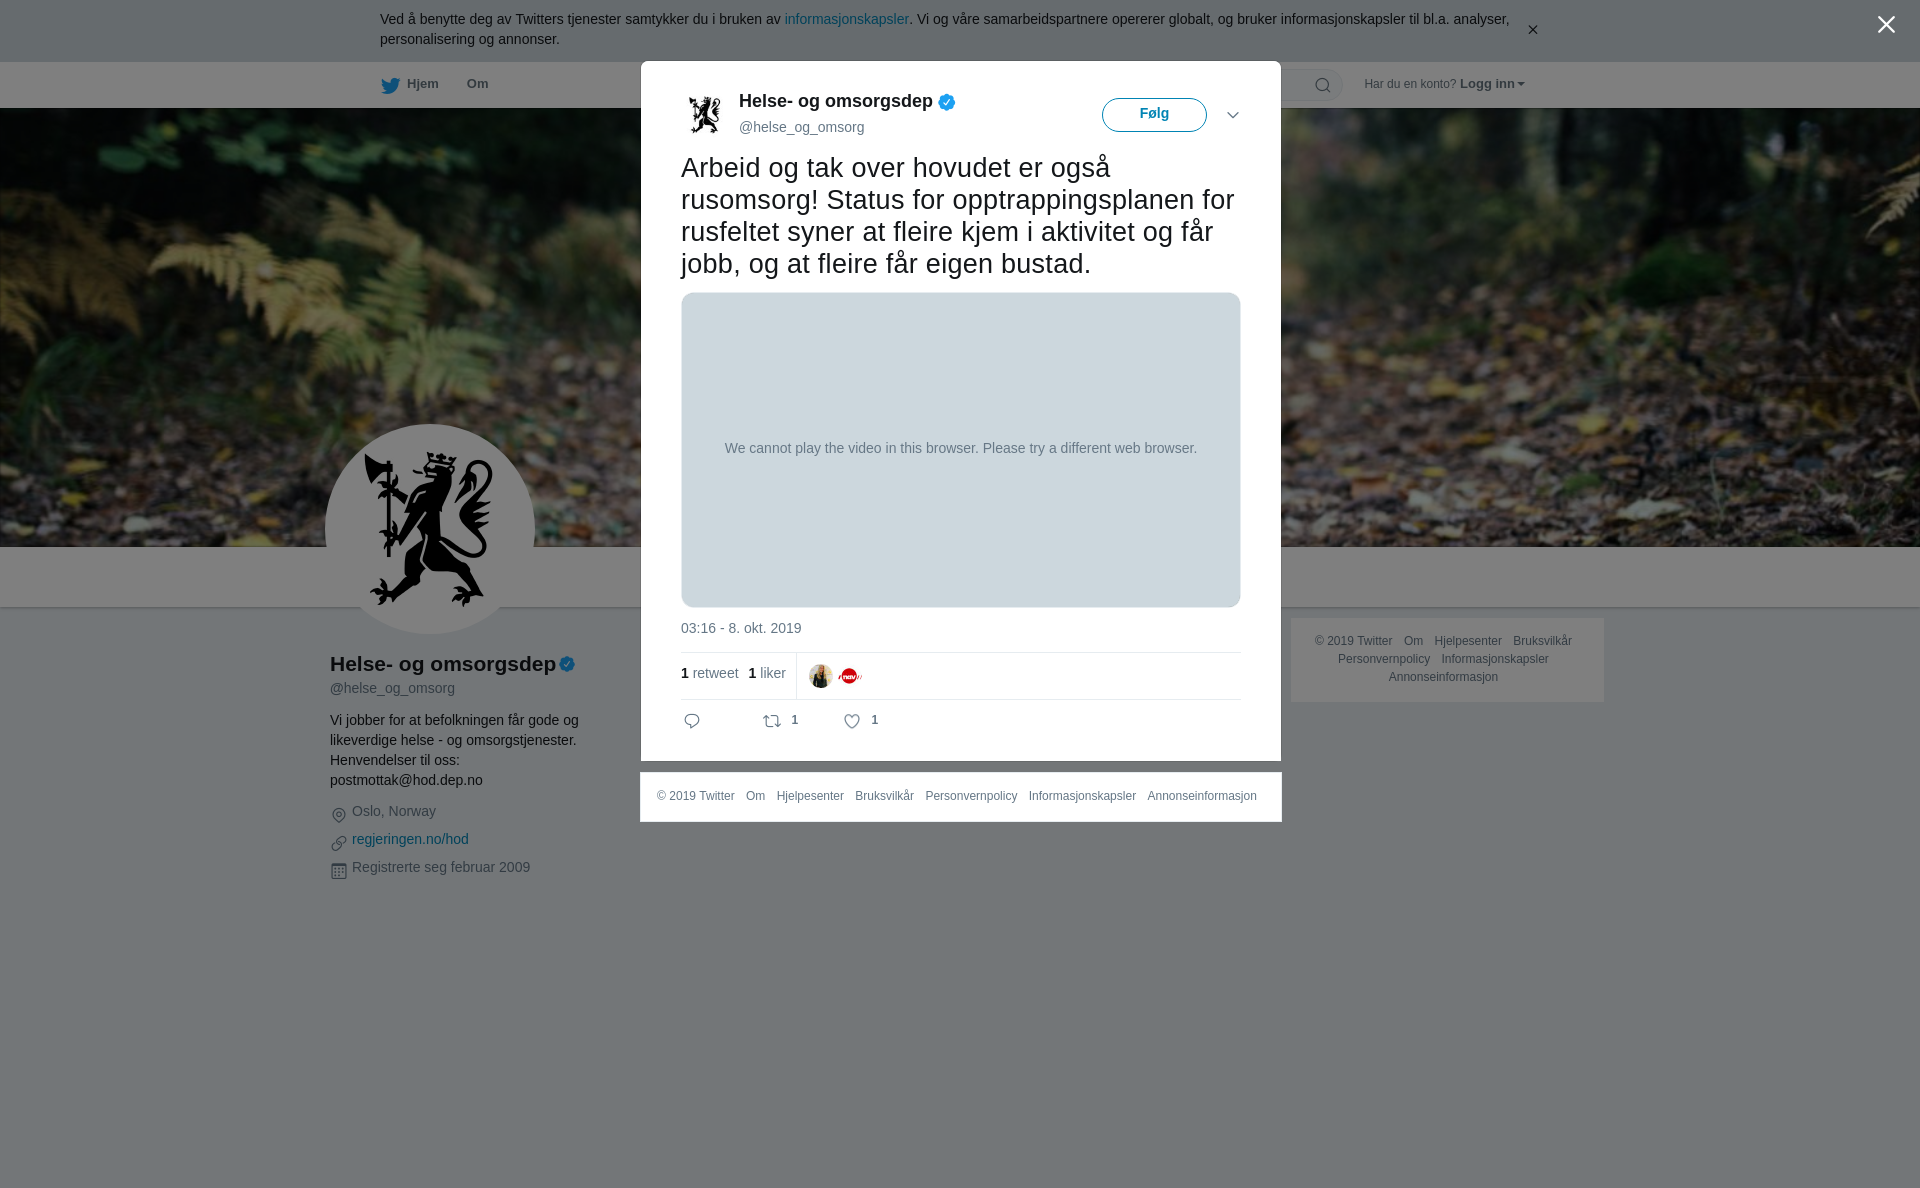The height and width of the screenshot is (1188, 1920).
Task: Click the retweet arrows icon
Action: [772, 721]
